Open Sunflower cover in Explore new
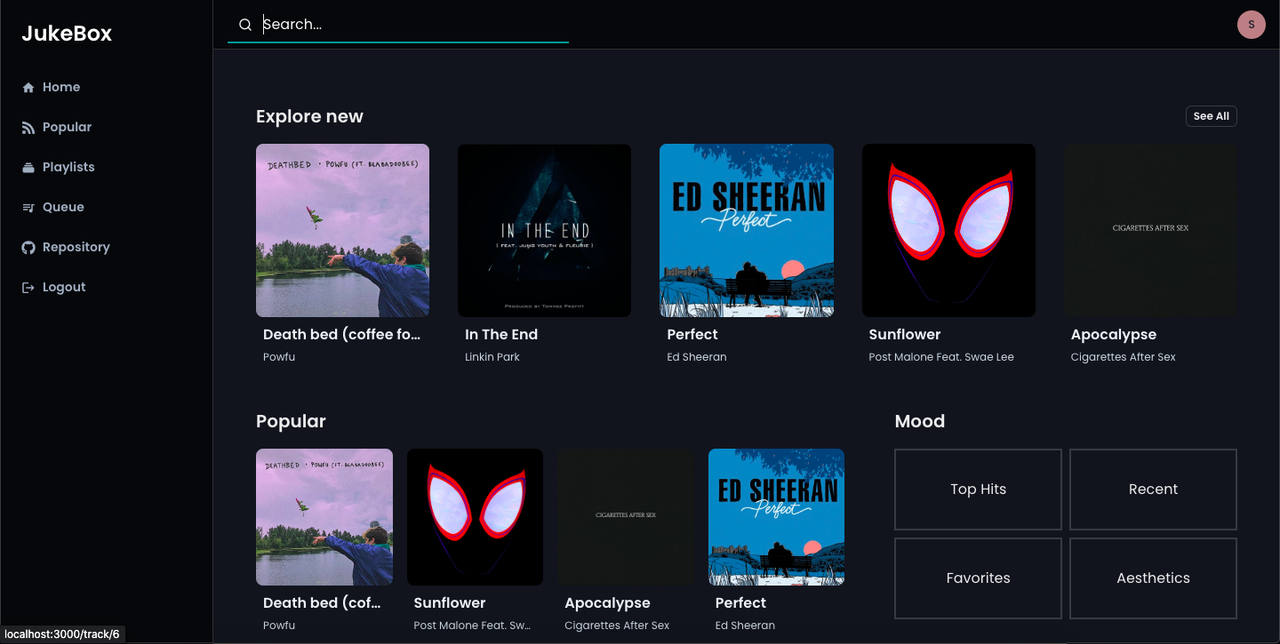This screenshot has height=644, width=1280. 949,230
